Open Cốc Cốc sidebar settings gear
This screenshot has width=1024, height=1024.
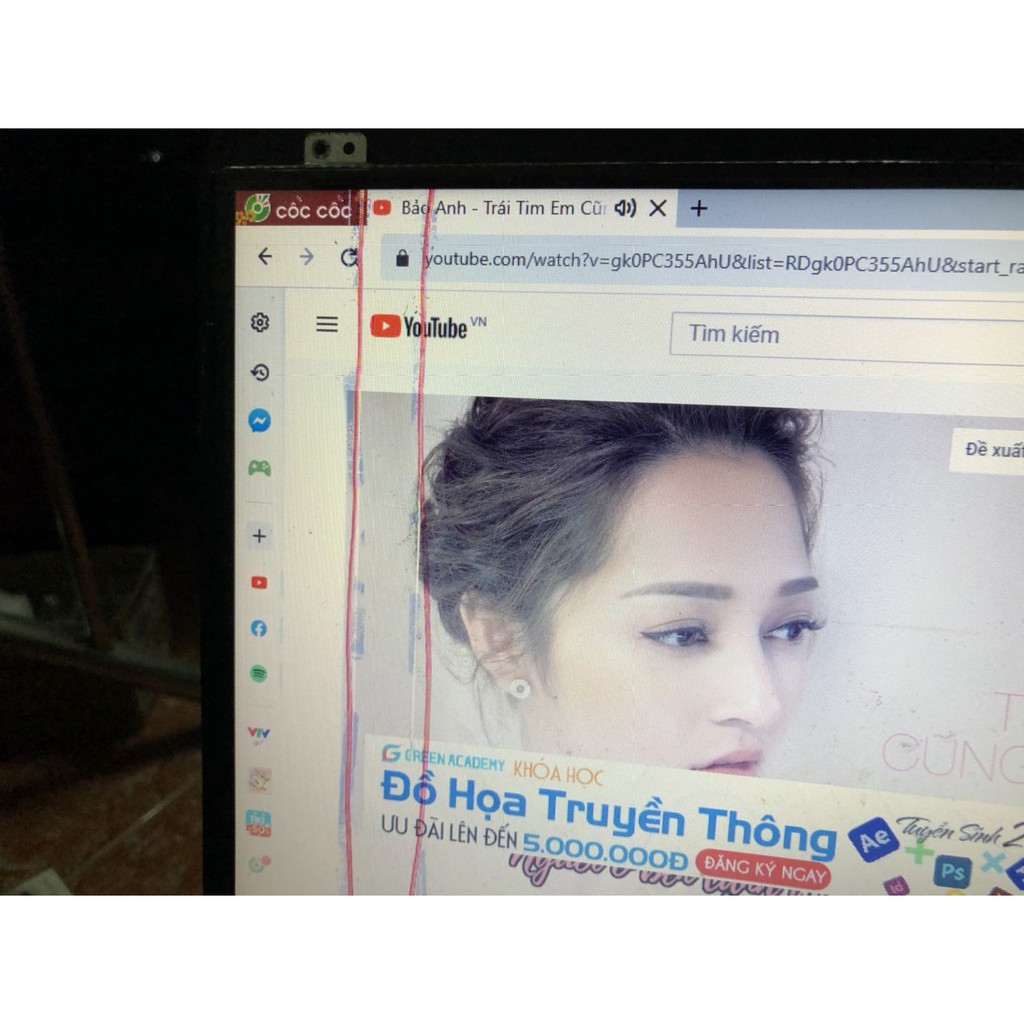260,322
